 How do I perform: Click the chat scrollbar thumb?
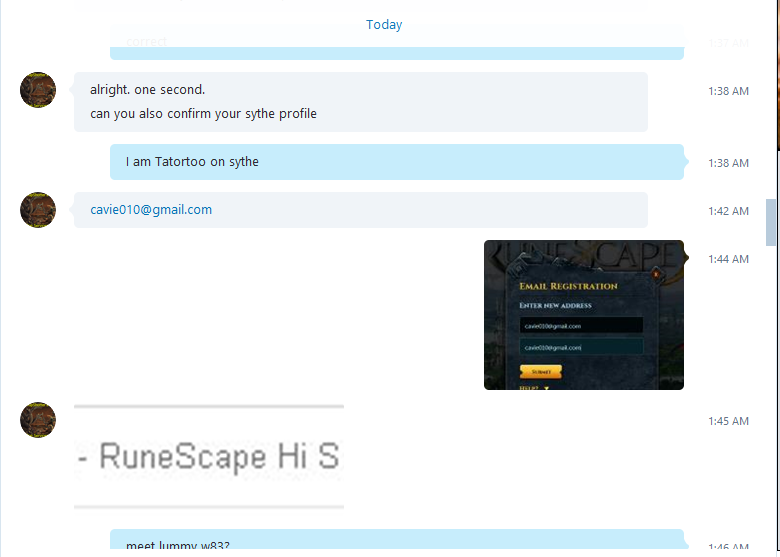pos(771,222)
